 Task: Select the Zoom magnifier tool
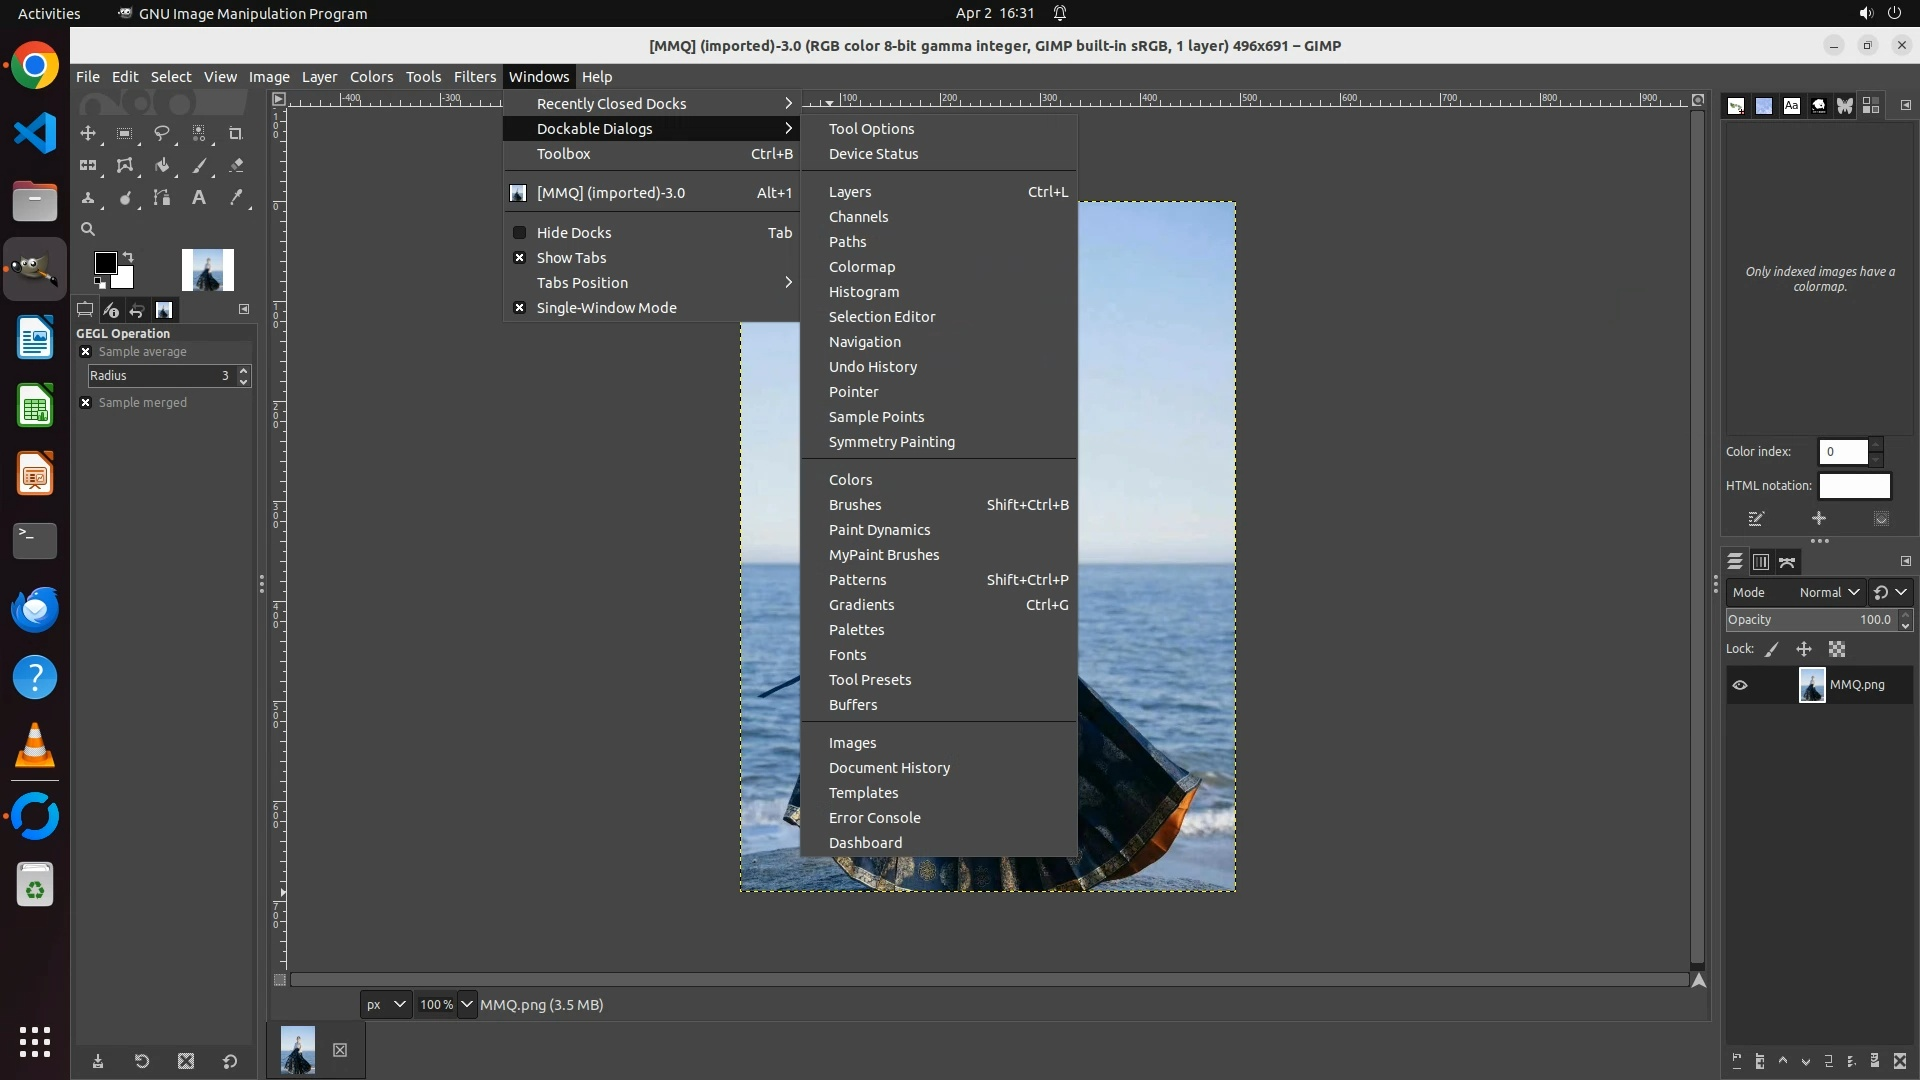(x=88, y=230)
